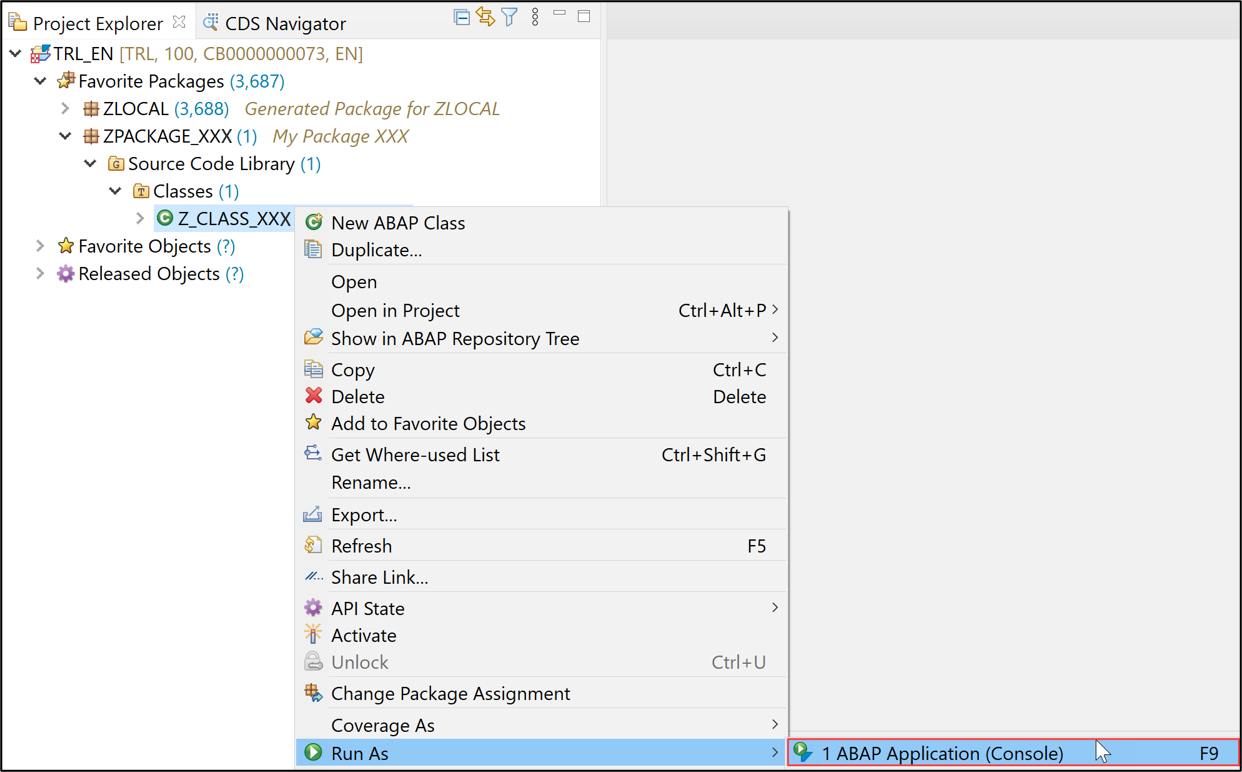
Task: Click the greyed Unlock menu entry
Action: (x=542, y=662)
